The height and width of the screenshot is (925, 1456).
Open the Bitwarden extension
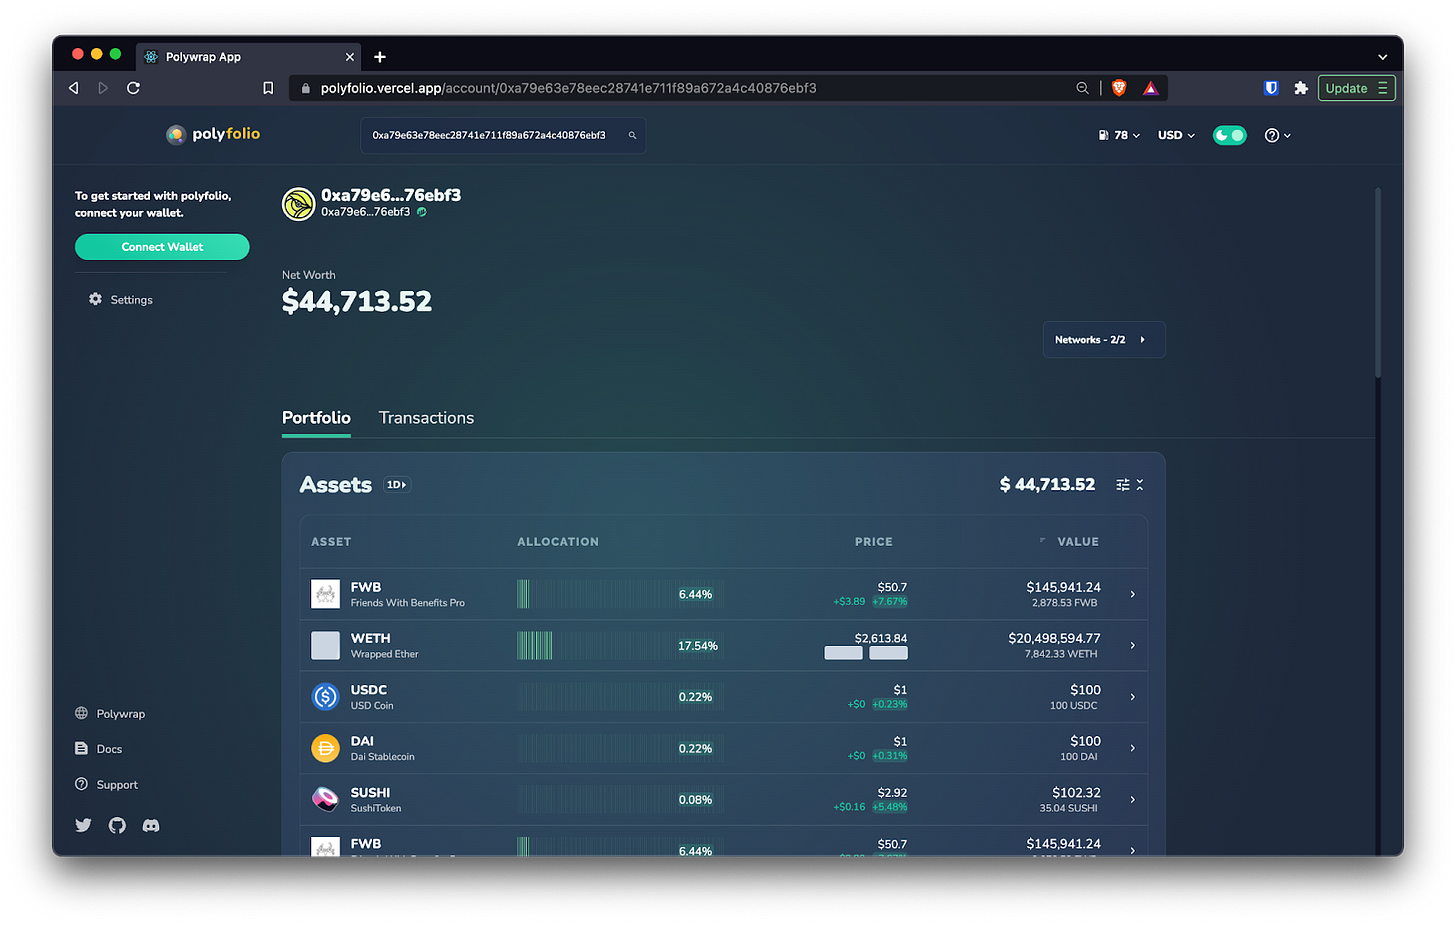point(1271,88)
